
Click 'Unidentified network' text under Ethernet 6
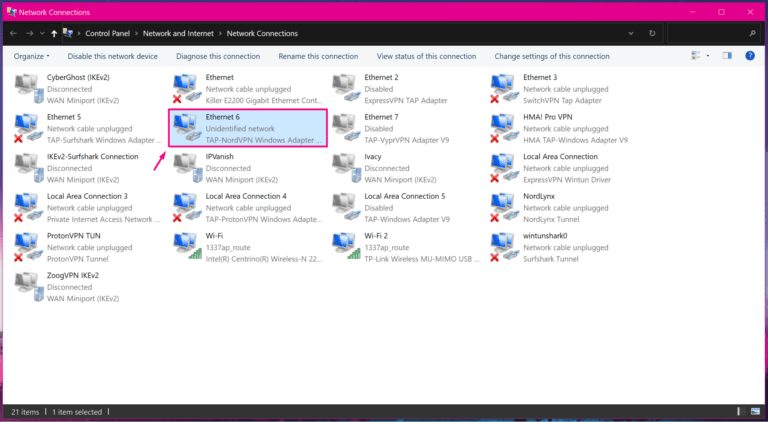(240, 129)
